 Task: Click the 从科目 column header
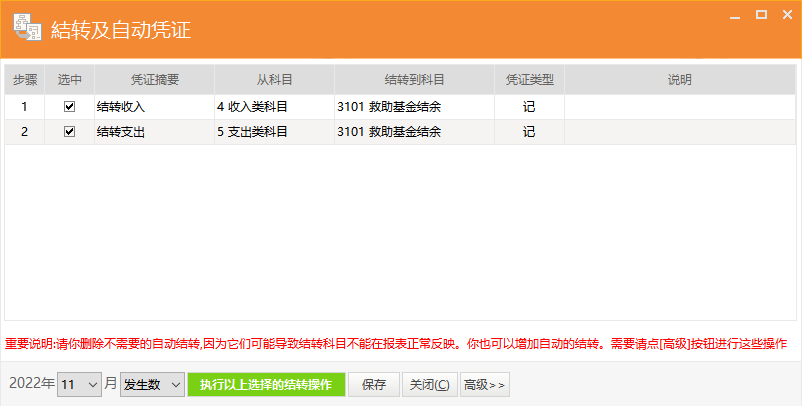[x=274, y=80]
